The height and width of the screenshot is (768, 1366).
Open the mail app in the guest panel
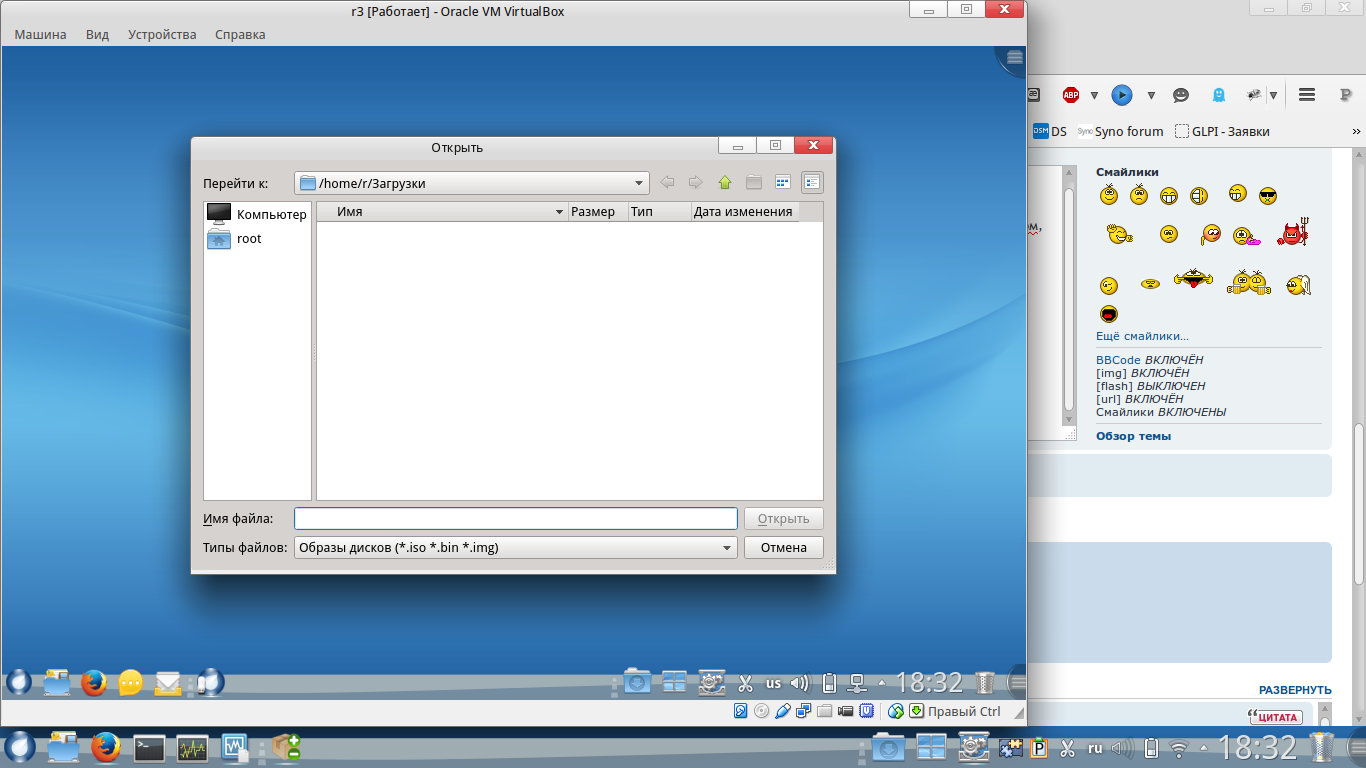[x=168, y=684]
